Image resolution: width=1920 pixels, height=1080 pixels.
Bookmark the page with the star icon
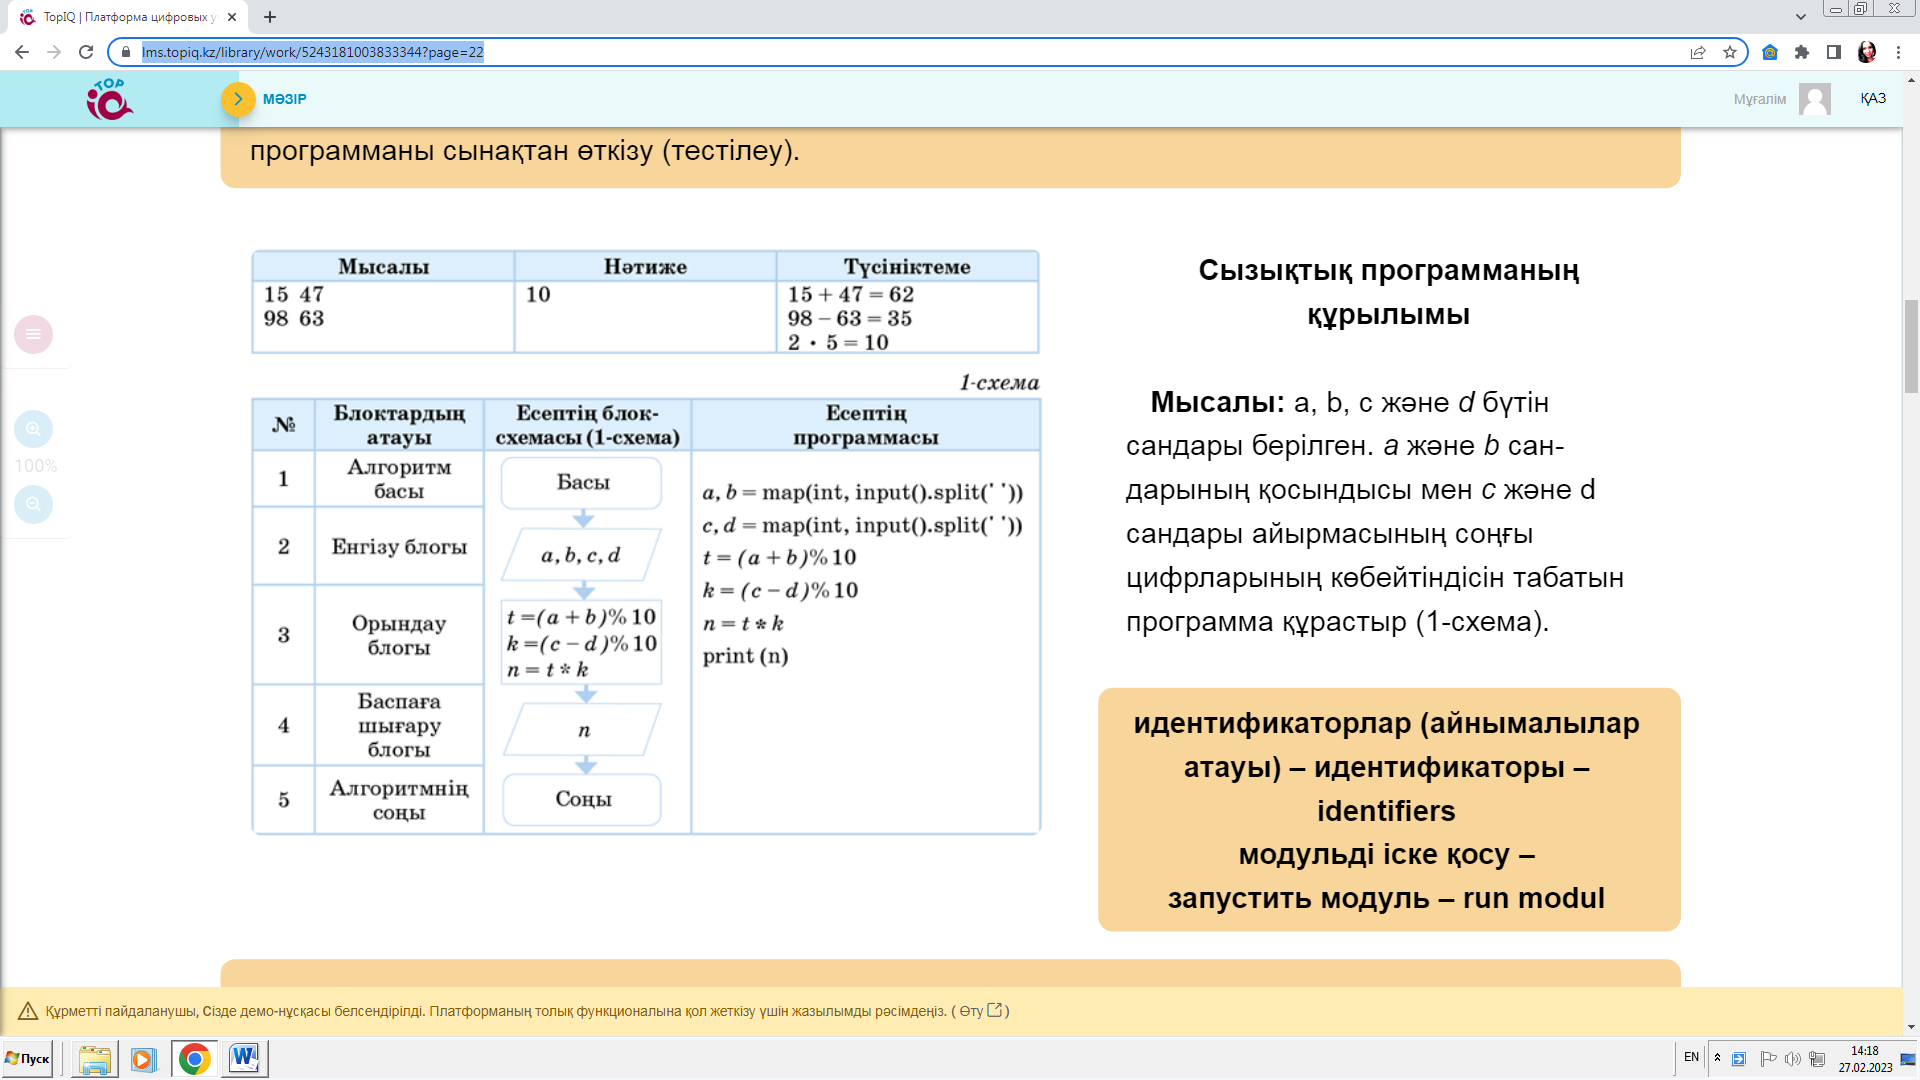1730,52
